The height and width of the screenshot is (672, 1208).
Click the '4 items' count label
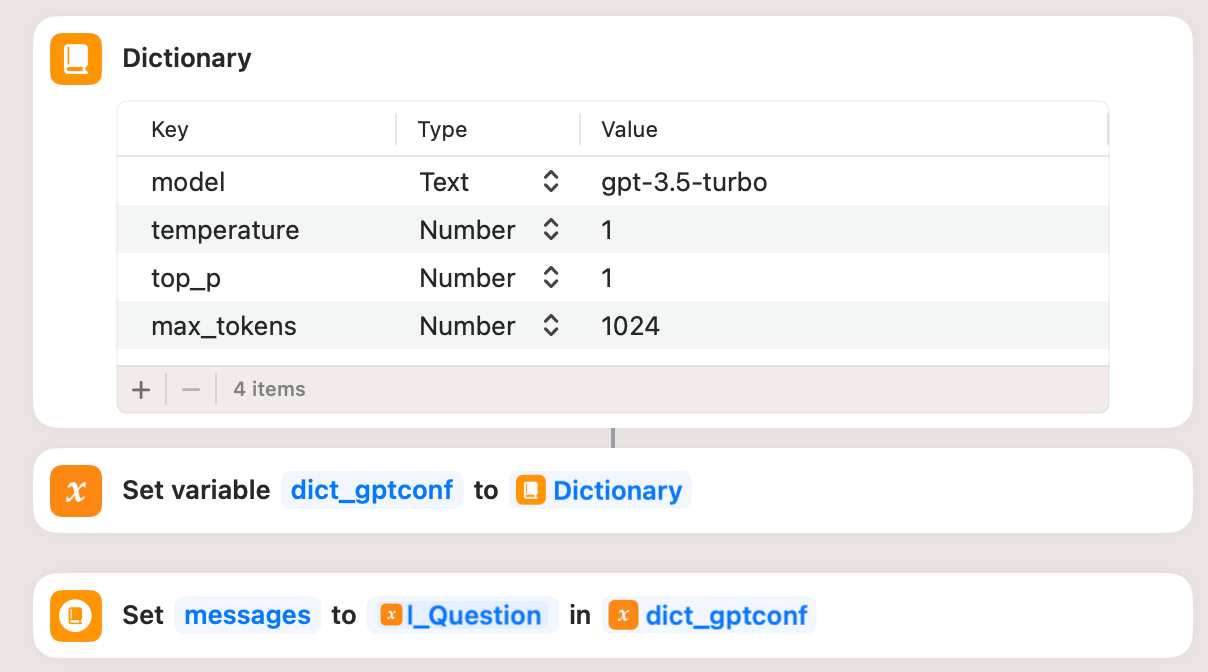(x=269, y=389)
